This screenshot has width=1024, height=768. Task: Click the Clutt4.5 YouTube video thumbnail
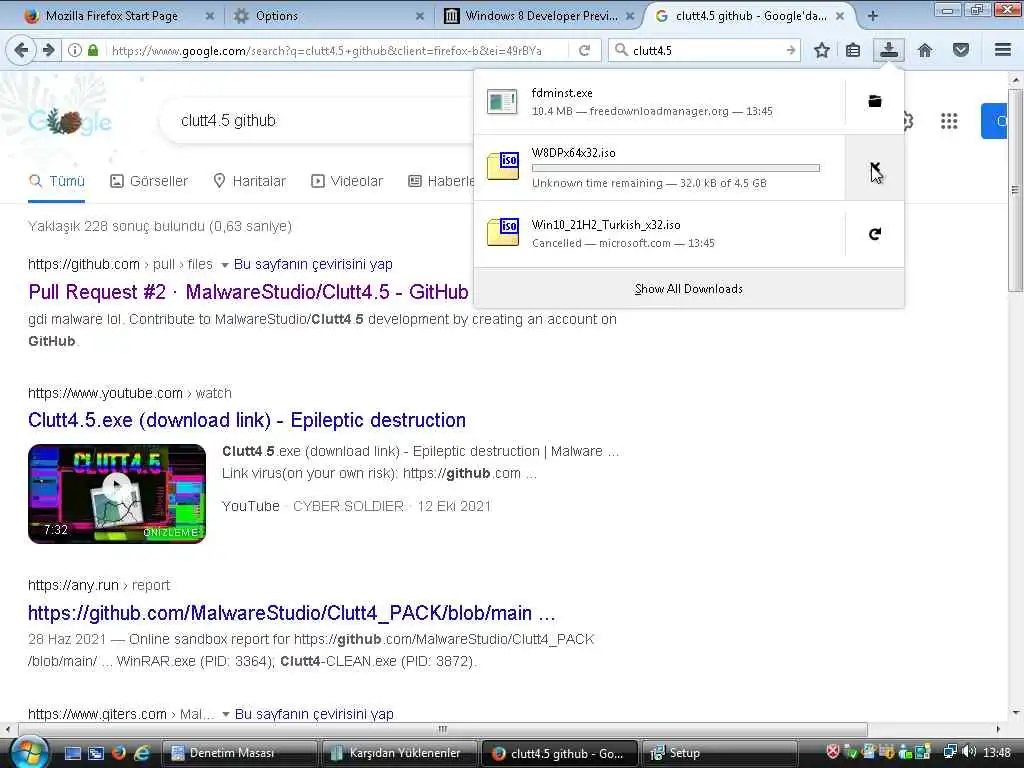click(x=117, y=494)
